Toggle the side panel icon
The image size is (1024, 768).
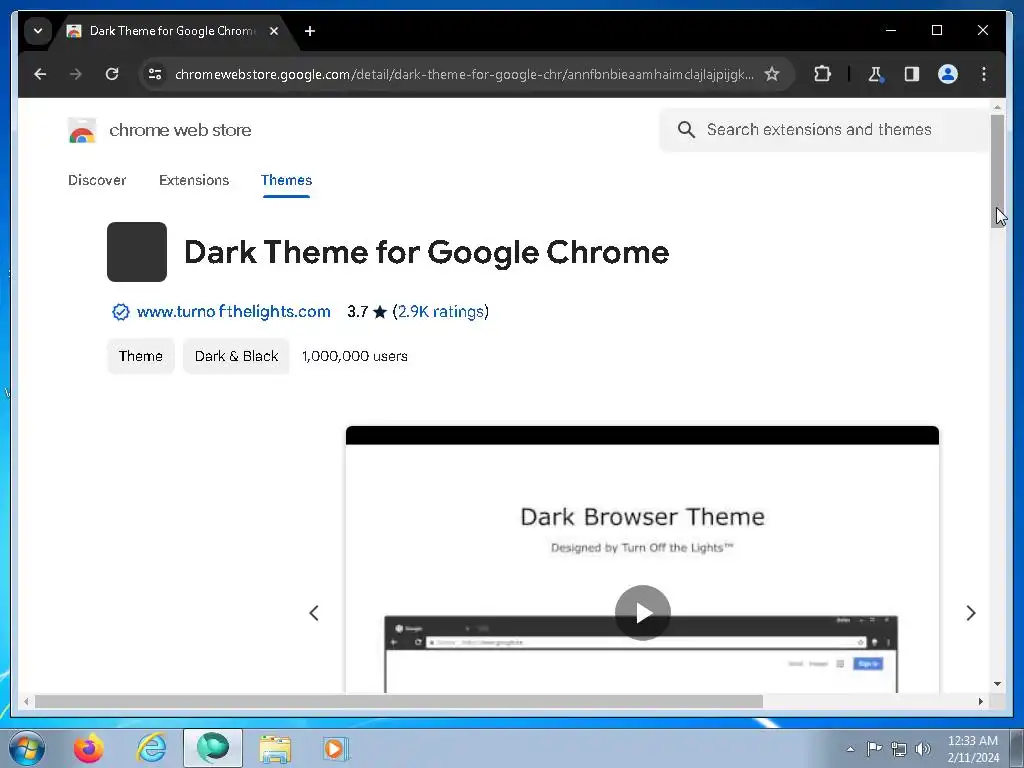(x=912, y=74)
